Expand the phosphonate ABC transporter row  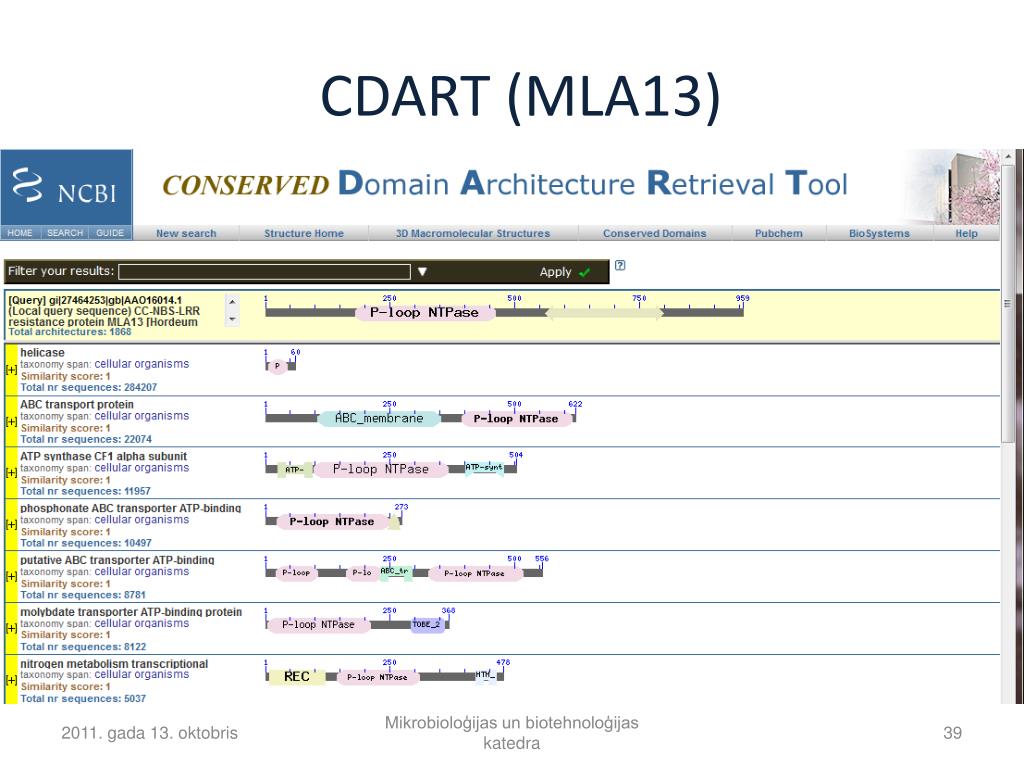(x=11, y=524)
